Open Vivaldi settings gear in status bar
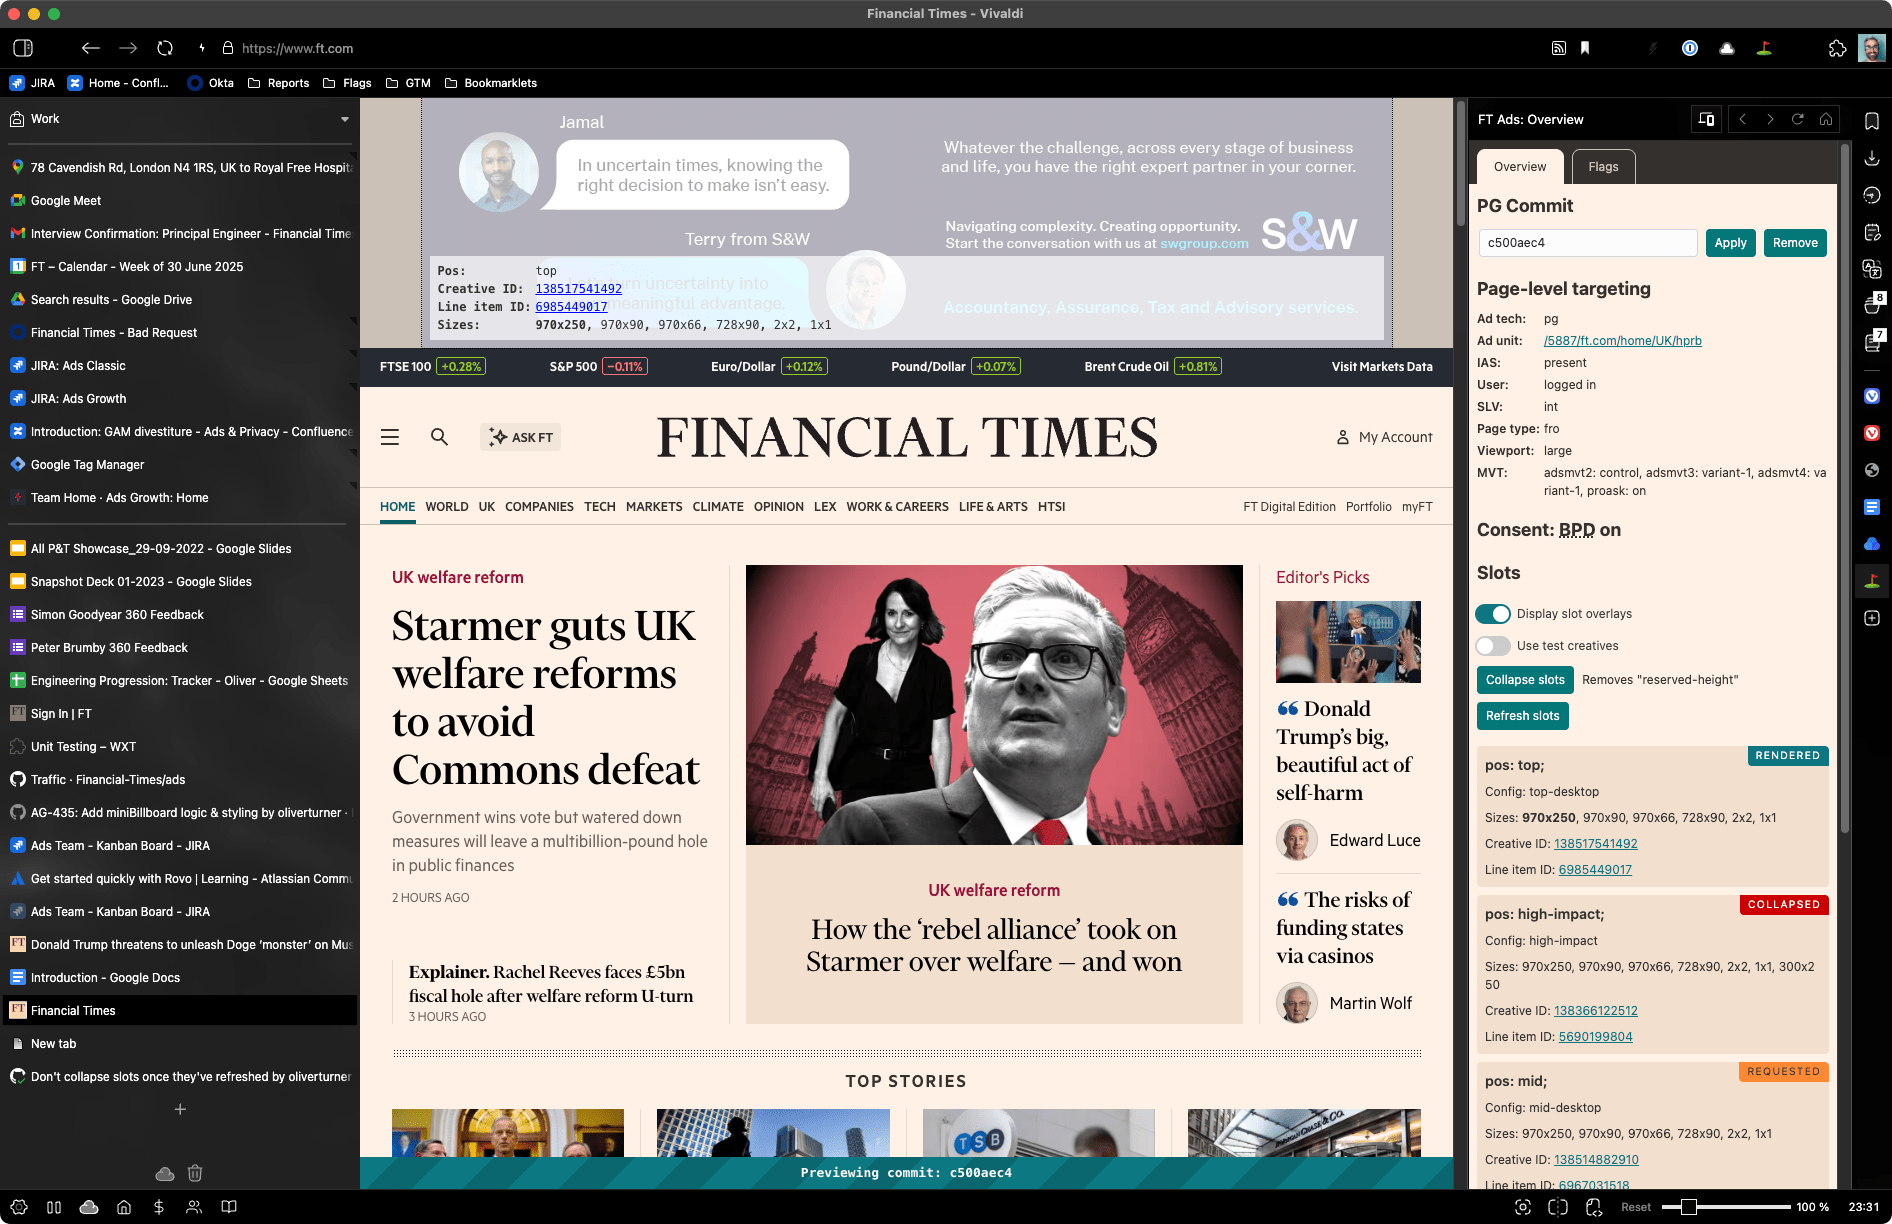 [19, 1207]
